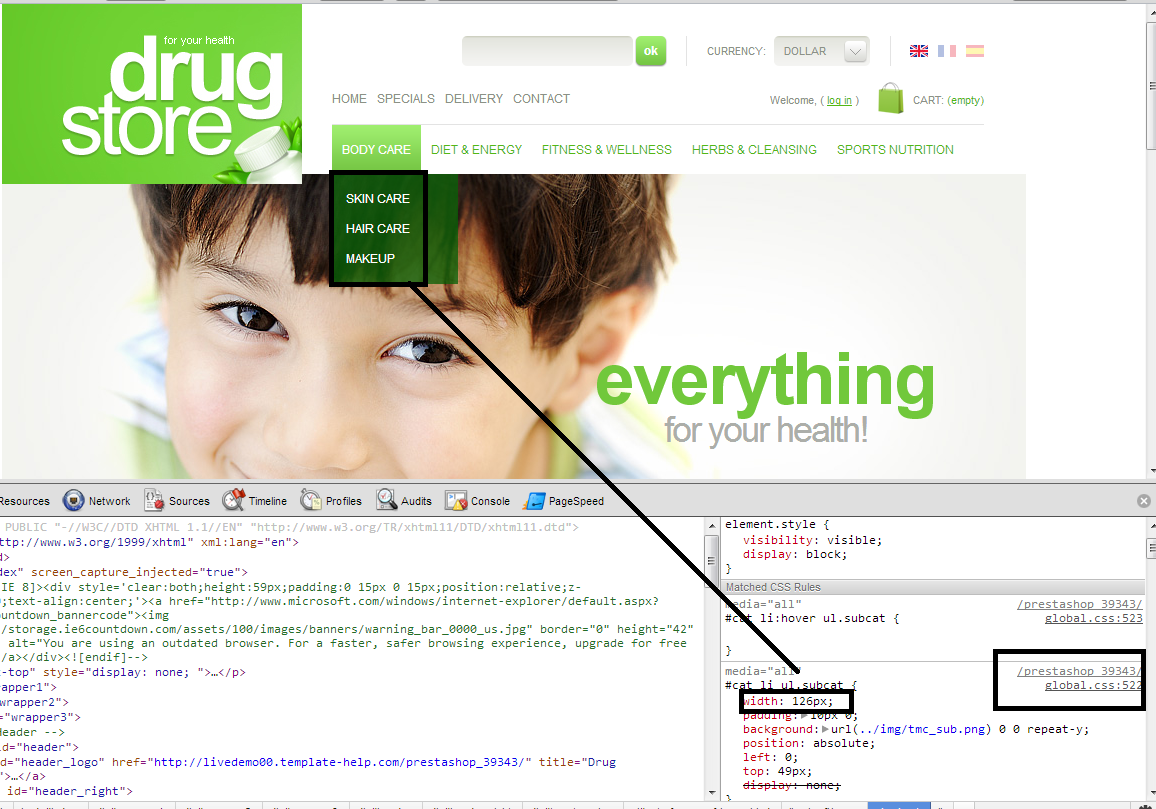Screen dimensions: 1156x809
Task: Click the site search input field
Action: (547, 51)
